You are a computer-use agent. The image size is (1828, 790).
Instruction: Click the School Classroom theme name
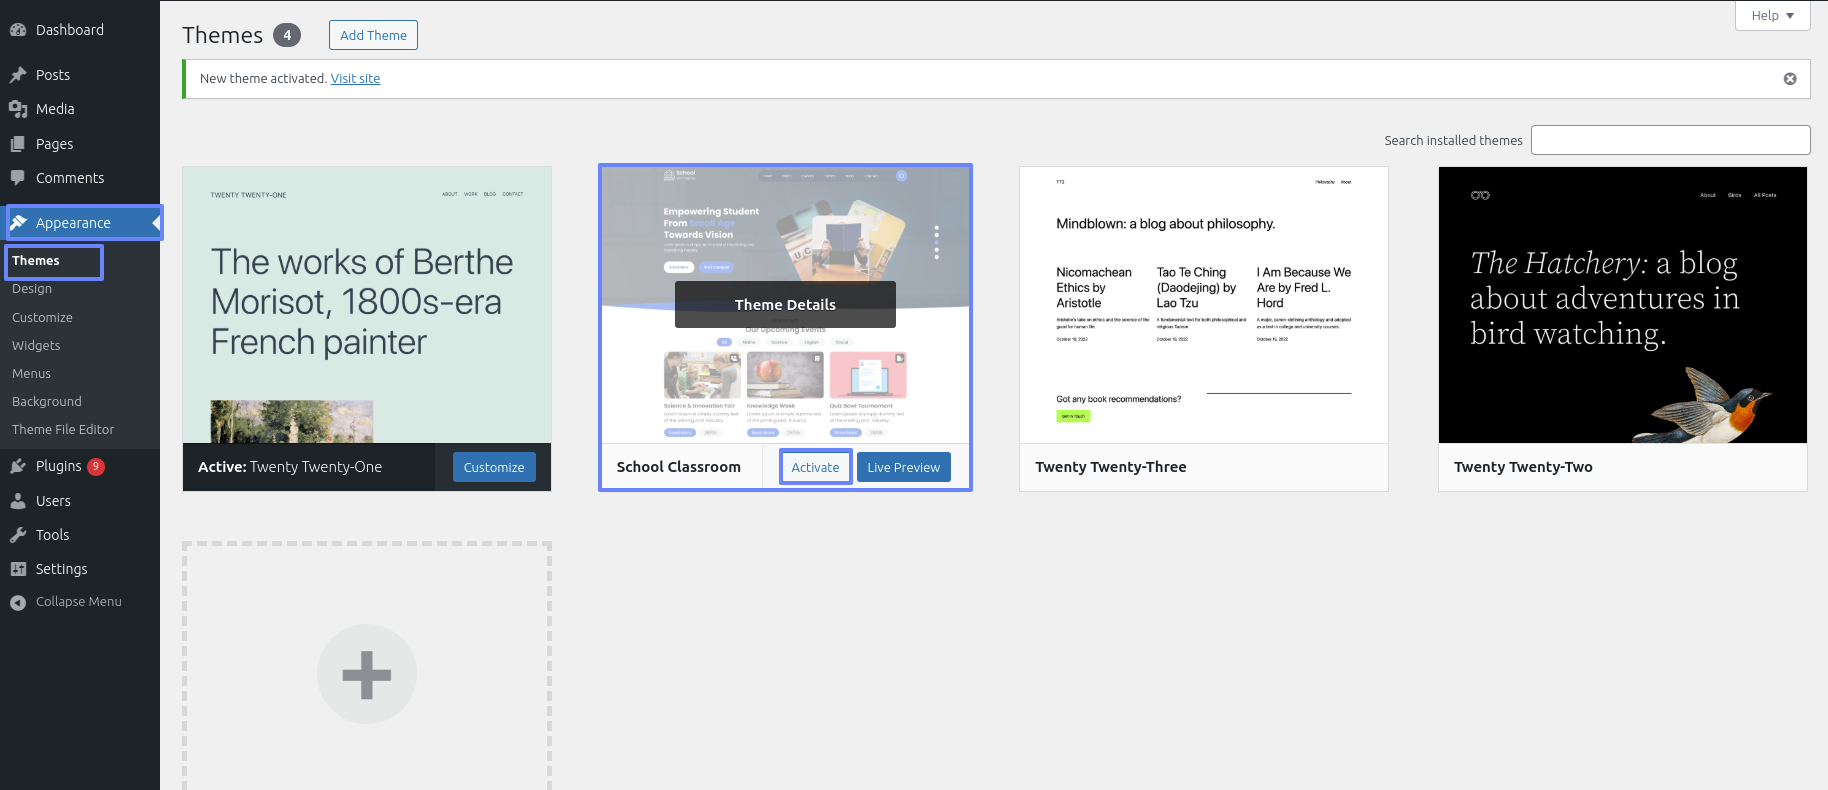click(678, 467)
